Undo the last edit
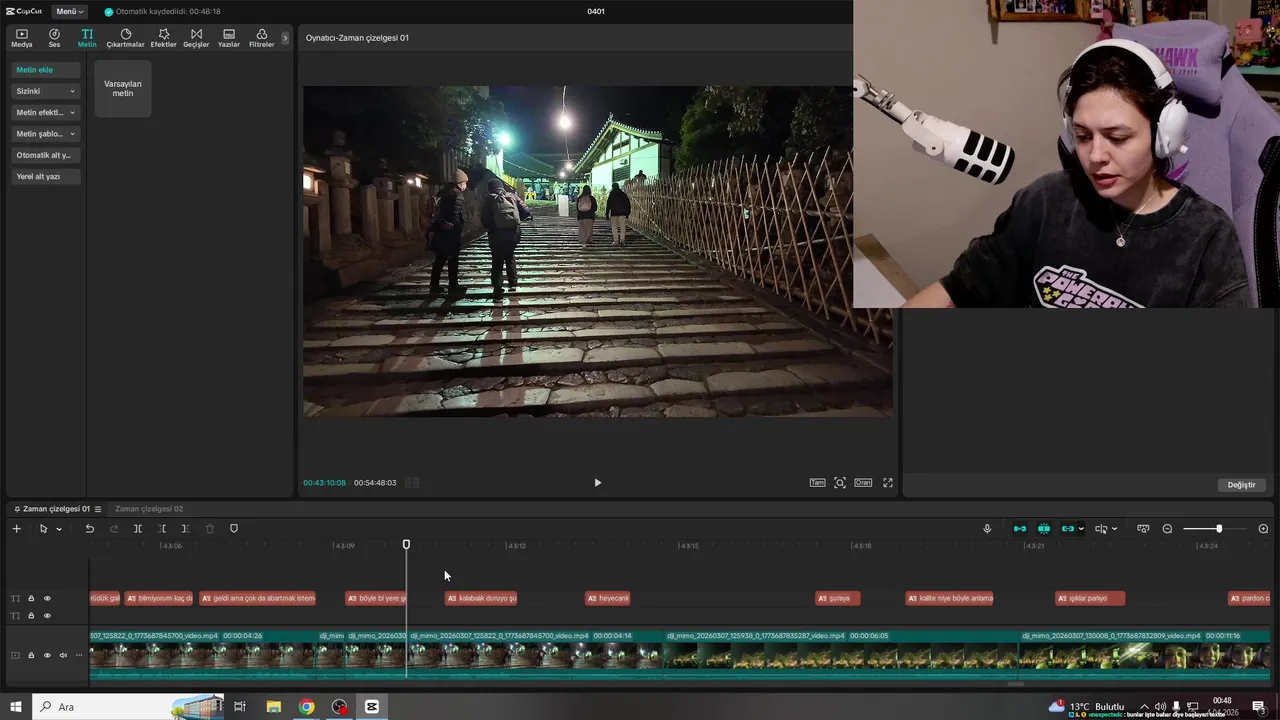Screen dimensions: 1280x720 coord(89,529)
